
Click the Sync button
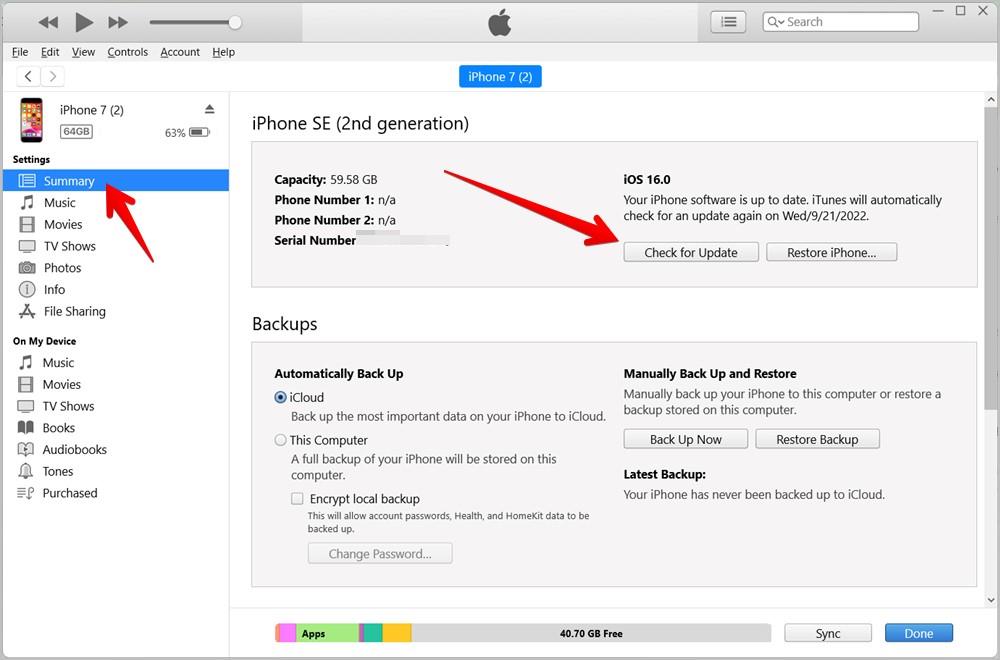(828, 633)
